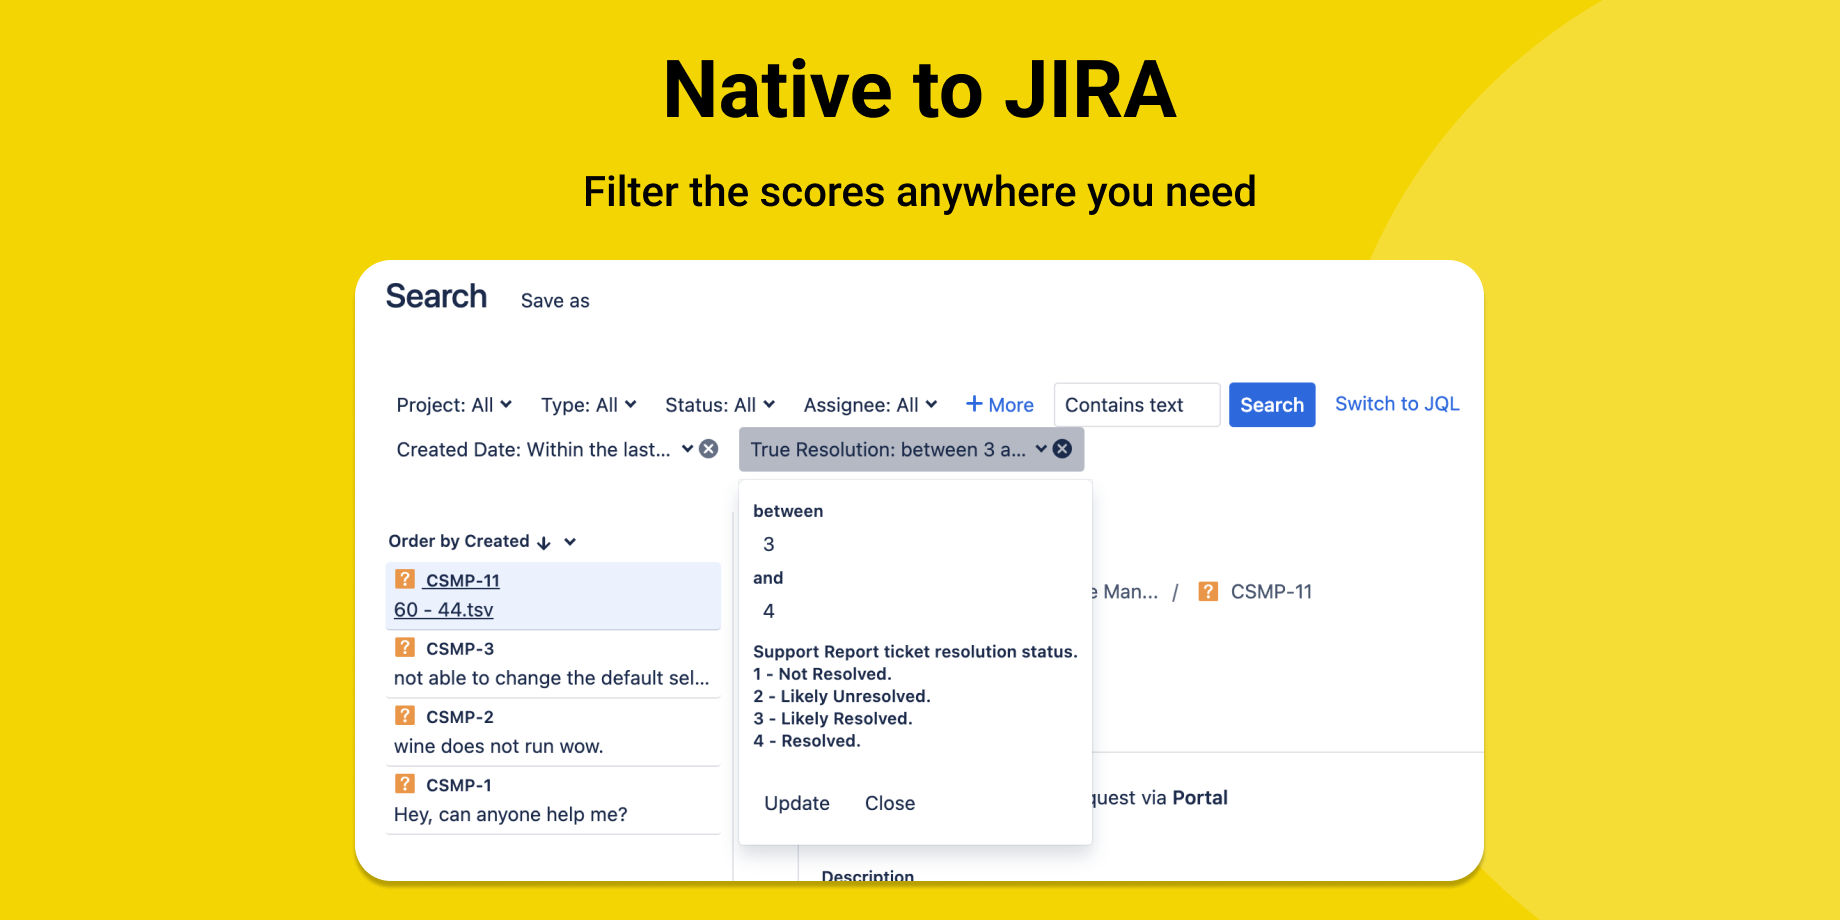Click '3 - Likely Resolved.' legend line
The width and height of the screenshot is (1840, 920).
coord(833,718)
